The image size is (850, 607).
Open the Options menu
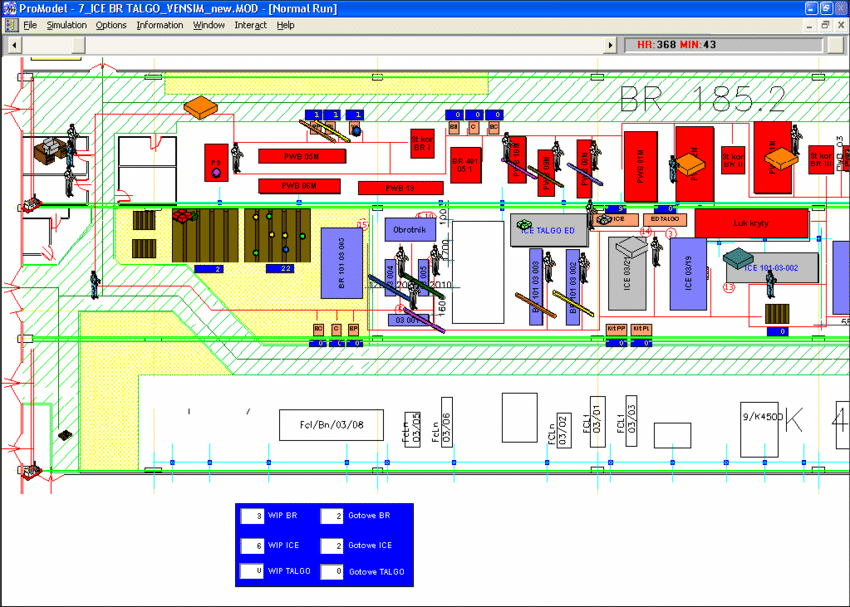click(x=111, y=25)
